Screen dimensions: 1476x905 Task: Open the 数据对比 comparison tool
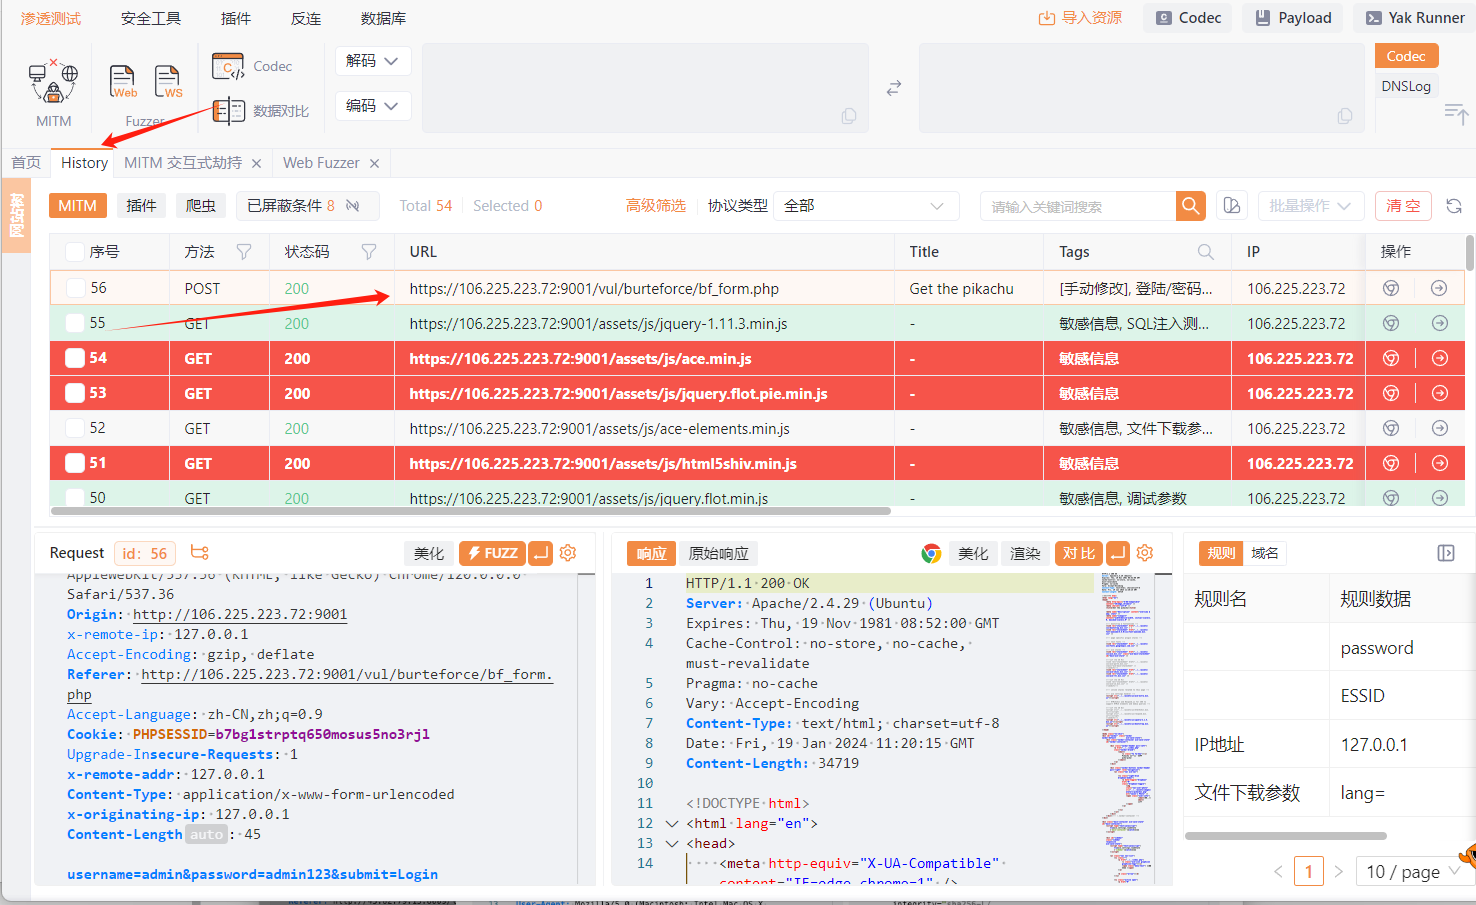pyautogui.click(x=260, y=111)
